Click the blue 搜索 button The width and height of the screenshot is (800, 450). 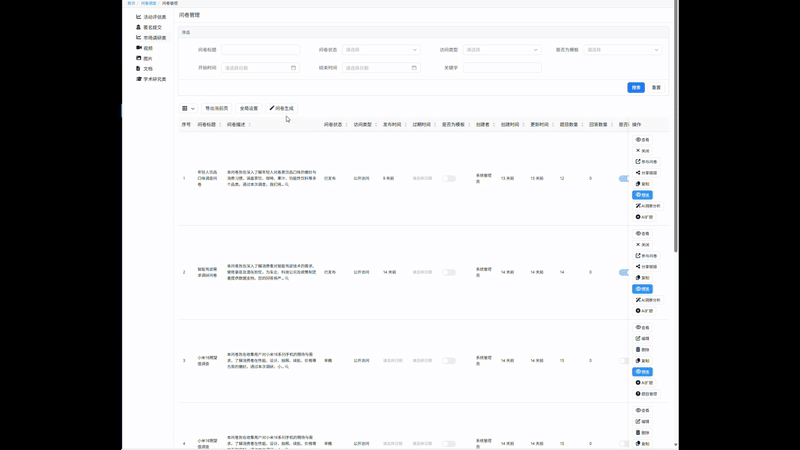point(636,87)
